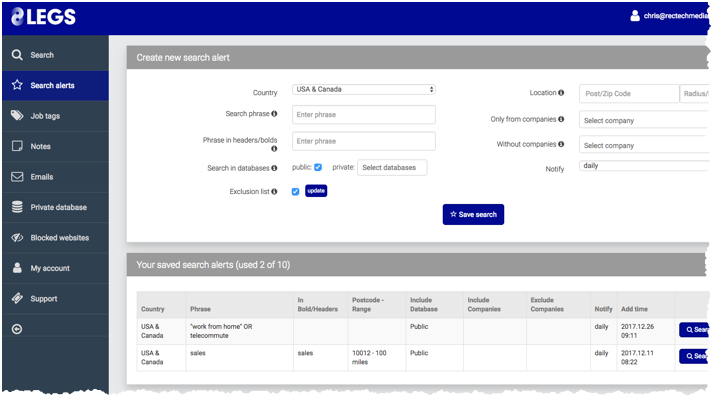Click the Emails envelope icon
The height and width of the screenshot is (397, 713).
pos(17,176)
